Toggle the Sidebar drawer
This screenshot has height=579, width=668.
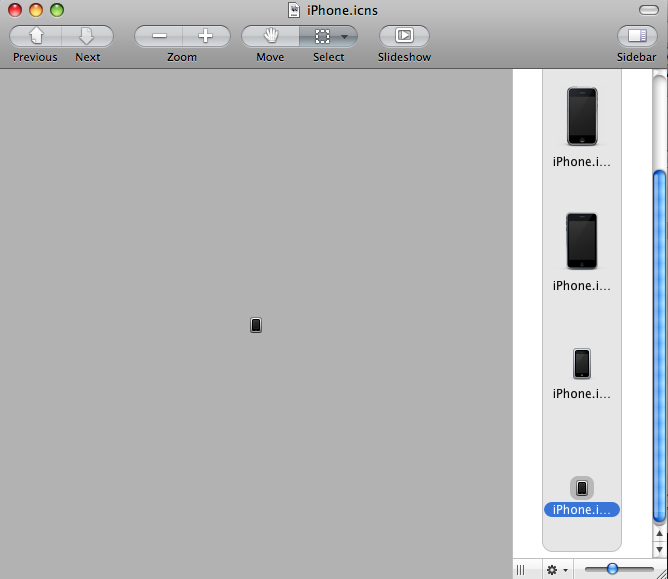[x=637, y=36]
